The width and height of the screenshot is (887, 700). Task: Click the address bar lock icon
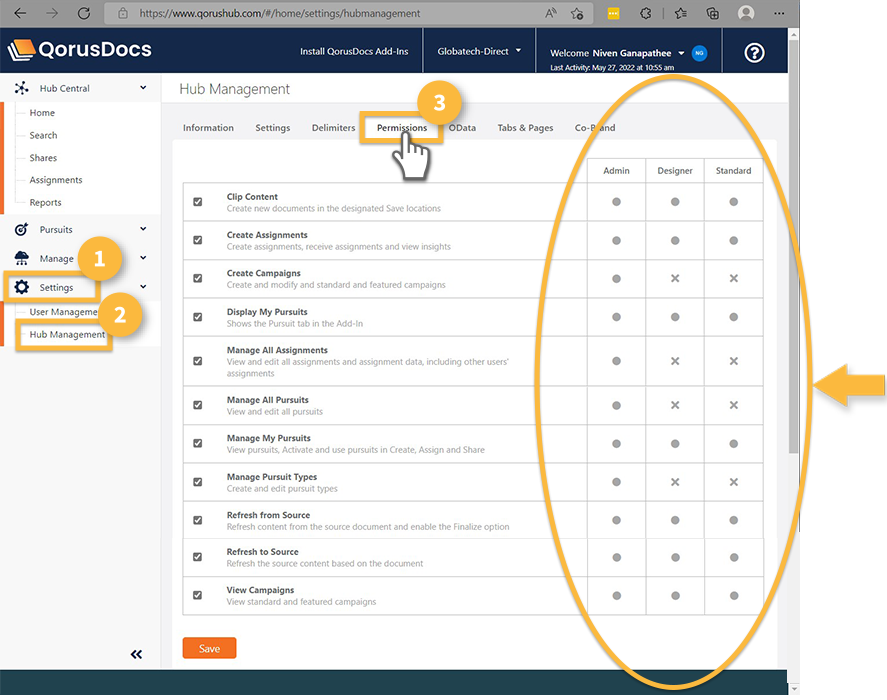pos(123,13)
